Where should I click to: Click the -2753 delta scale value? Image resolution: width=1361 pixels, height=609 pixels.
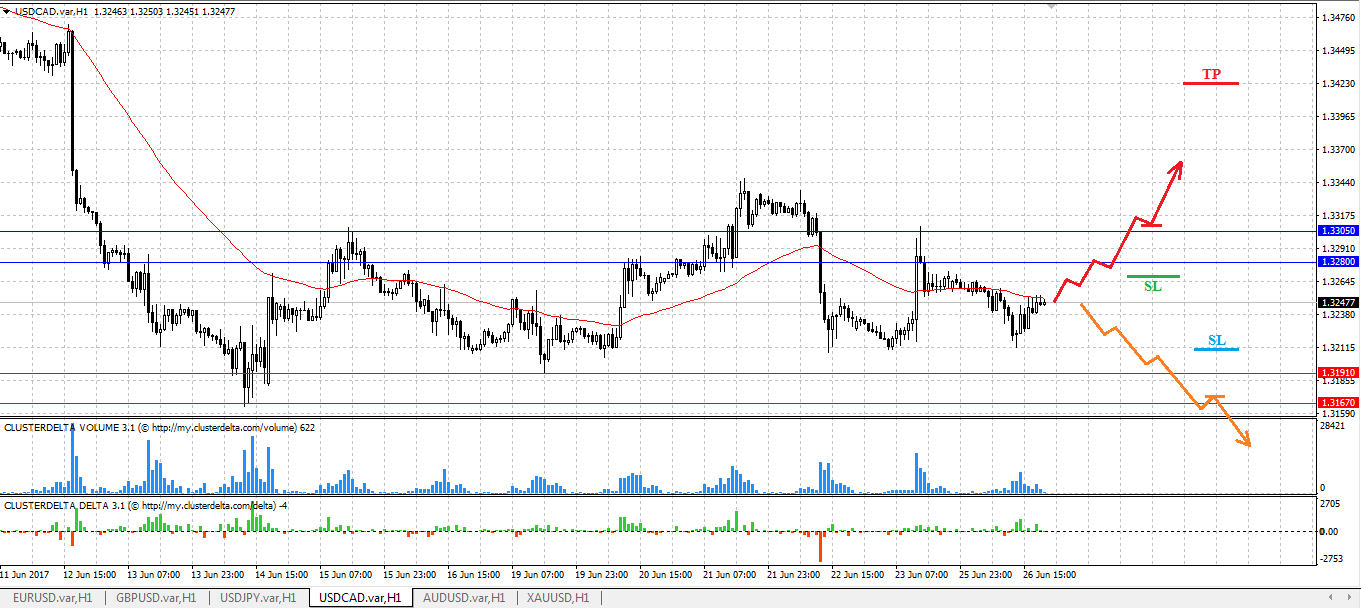1333,558
